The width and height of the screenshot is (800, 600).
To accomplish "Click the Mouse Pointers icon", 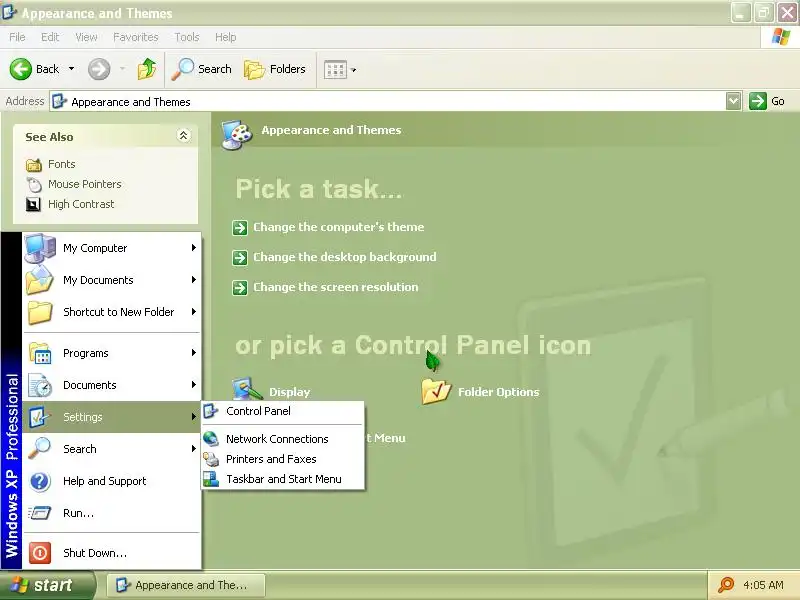I will [34, 184].
